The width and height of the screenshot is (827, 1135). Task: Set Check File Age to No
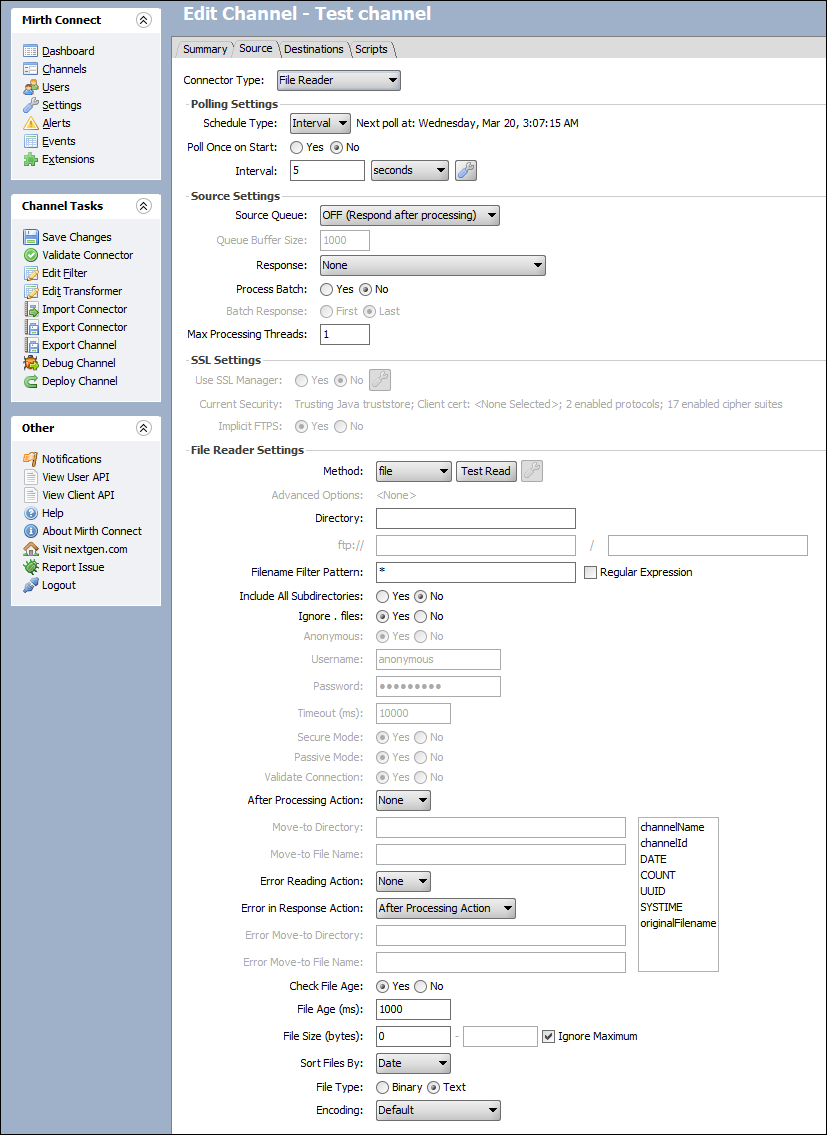point(421,987)
